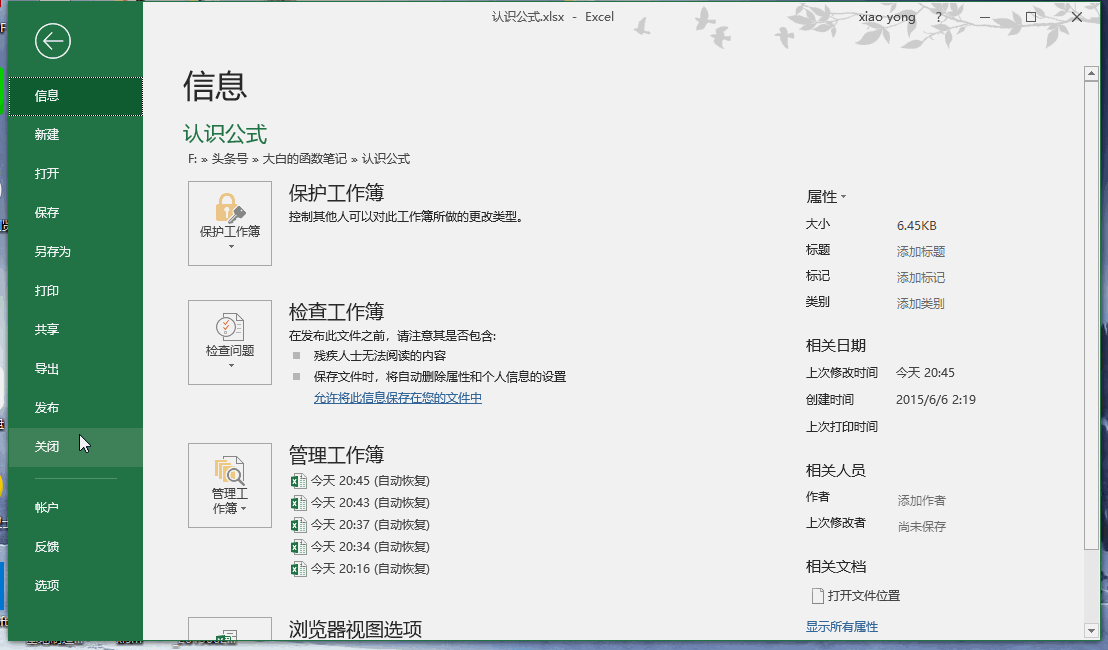Click the document icon beside 打开文件位置
Viewport: 1108px width, 650px height.
[x=818, y=596]
